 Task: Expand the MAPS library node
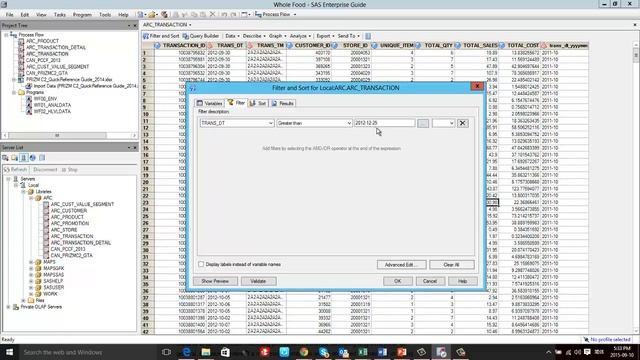pos(31,262)
